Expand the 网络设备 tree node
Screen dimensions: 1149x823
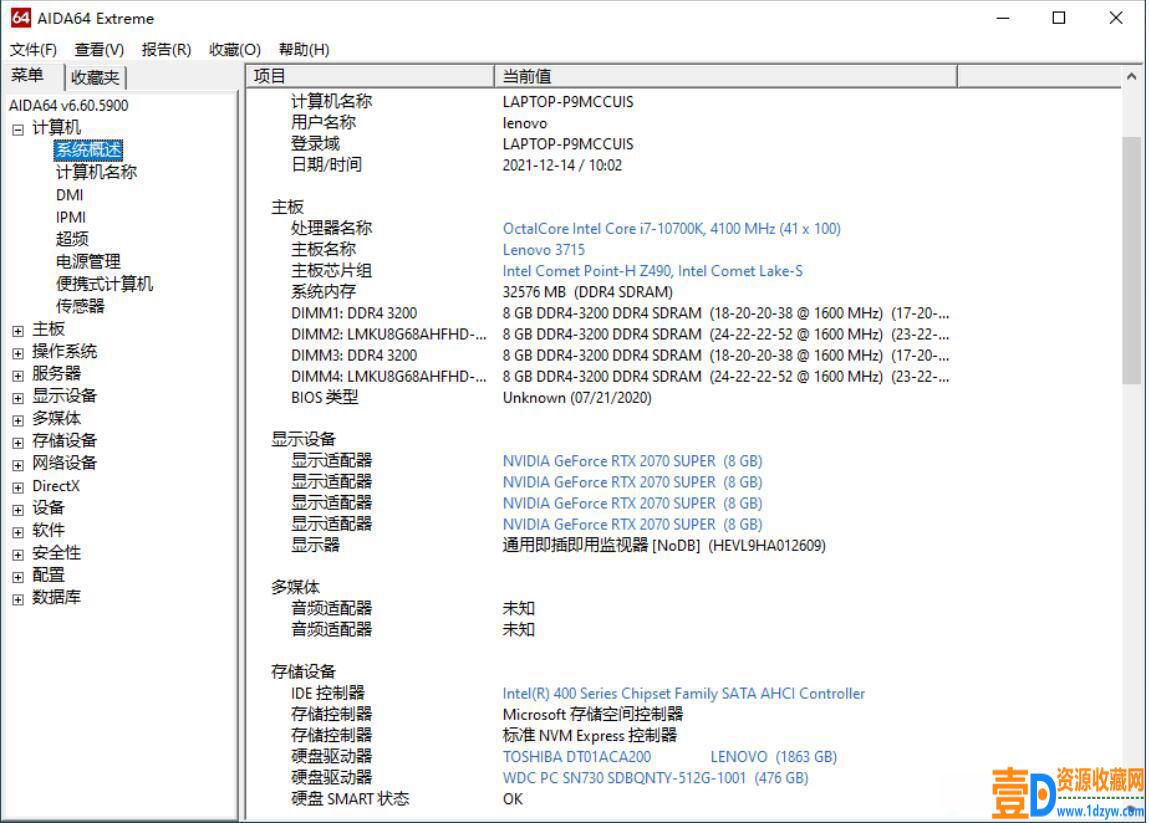17,463
